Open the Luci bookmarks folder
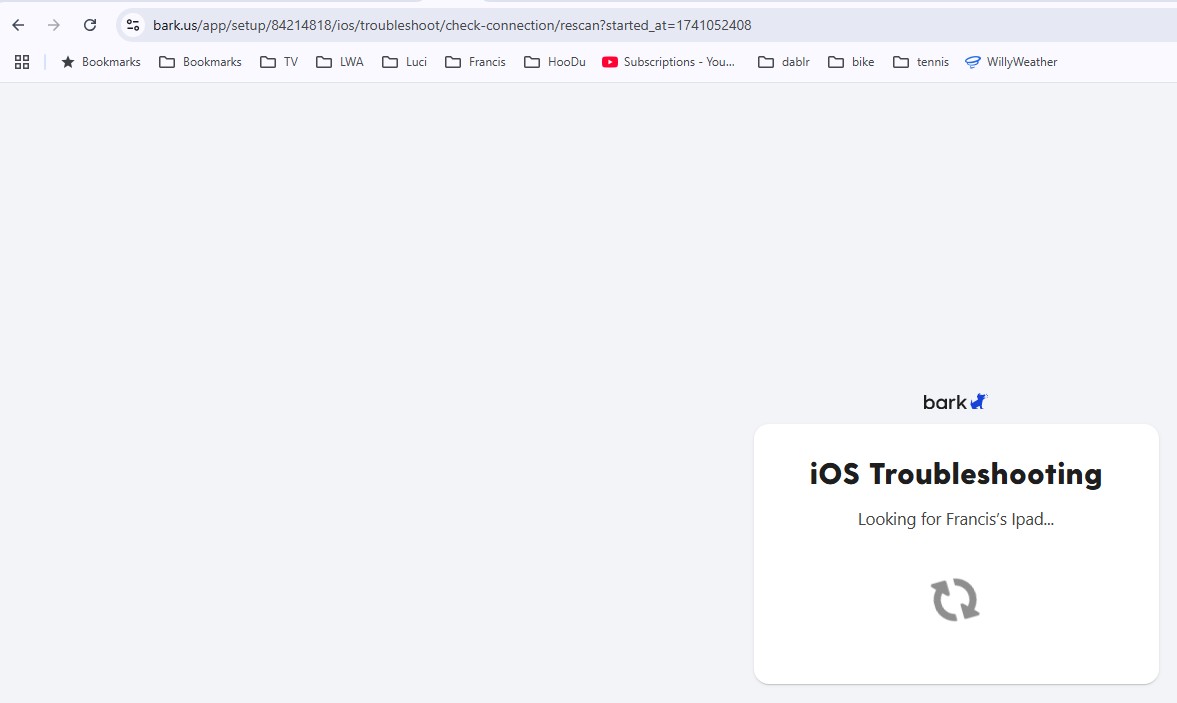The height and width of the screenshot is (703, 1177). coord(405,62)
